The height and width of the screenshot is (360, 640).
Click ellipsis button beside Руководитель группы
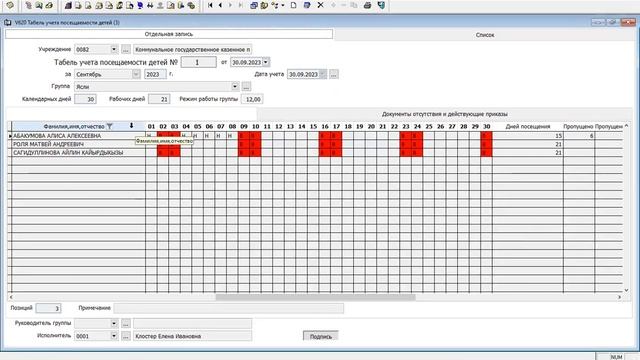[126, 323]
